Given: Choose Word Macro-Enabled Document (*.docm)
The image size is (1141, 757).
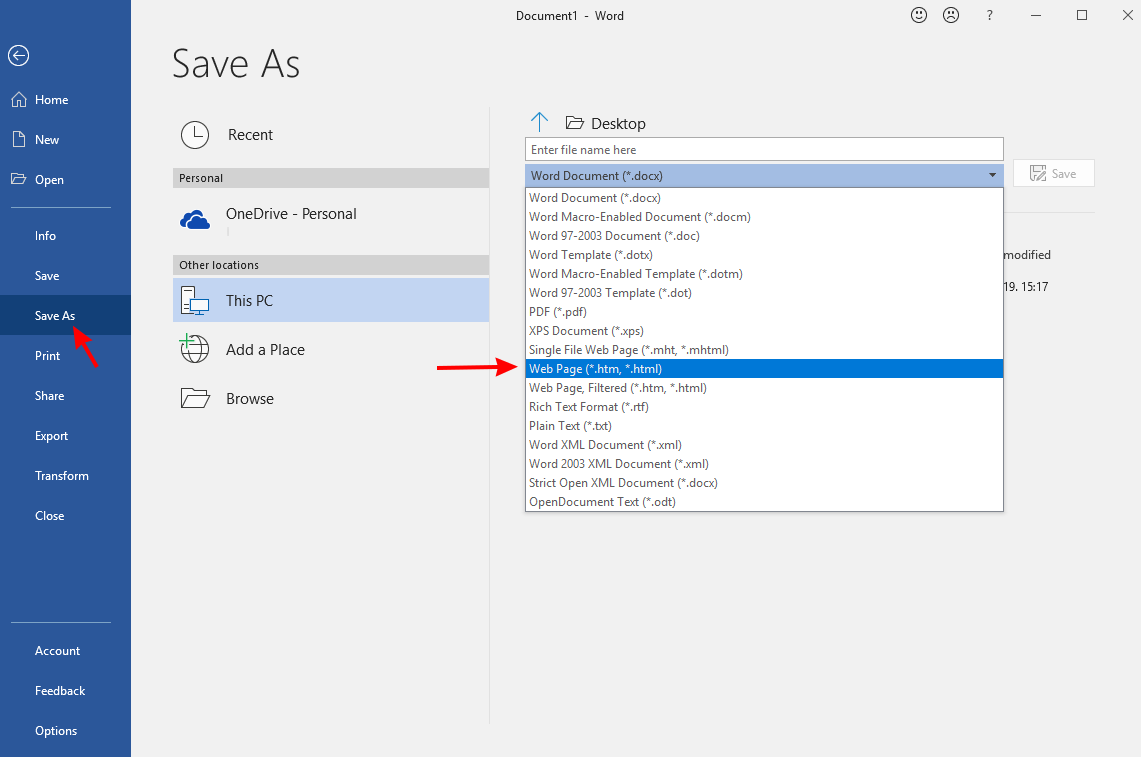Looking at the screenshot, I should coord(764,217).
